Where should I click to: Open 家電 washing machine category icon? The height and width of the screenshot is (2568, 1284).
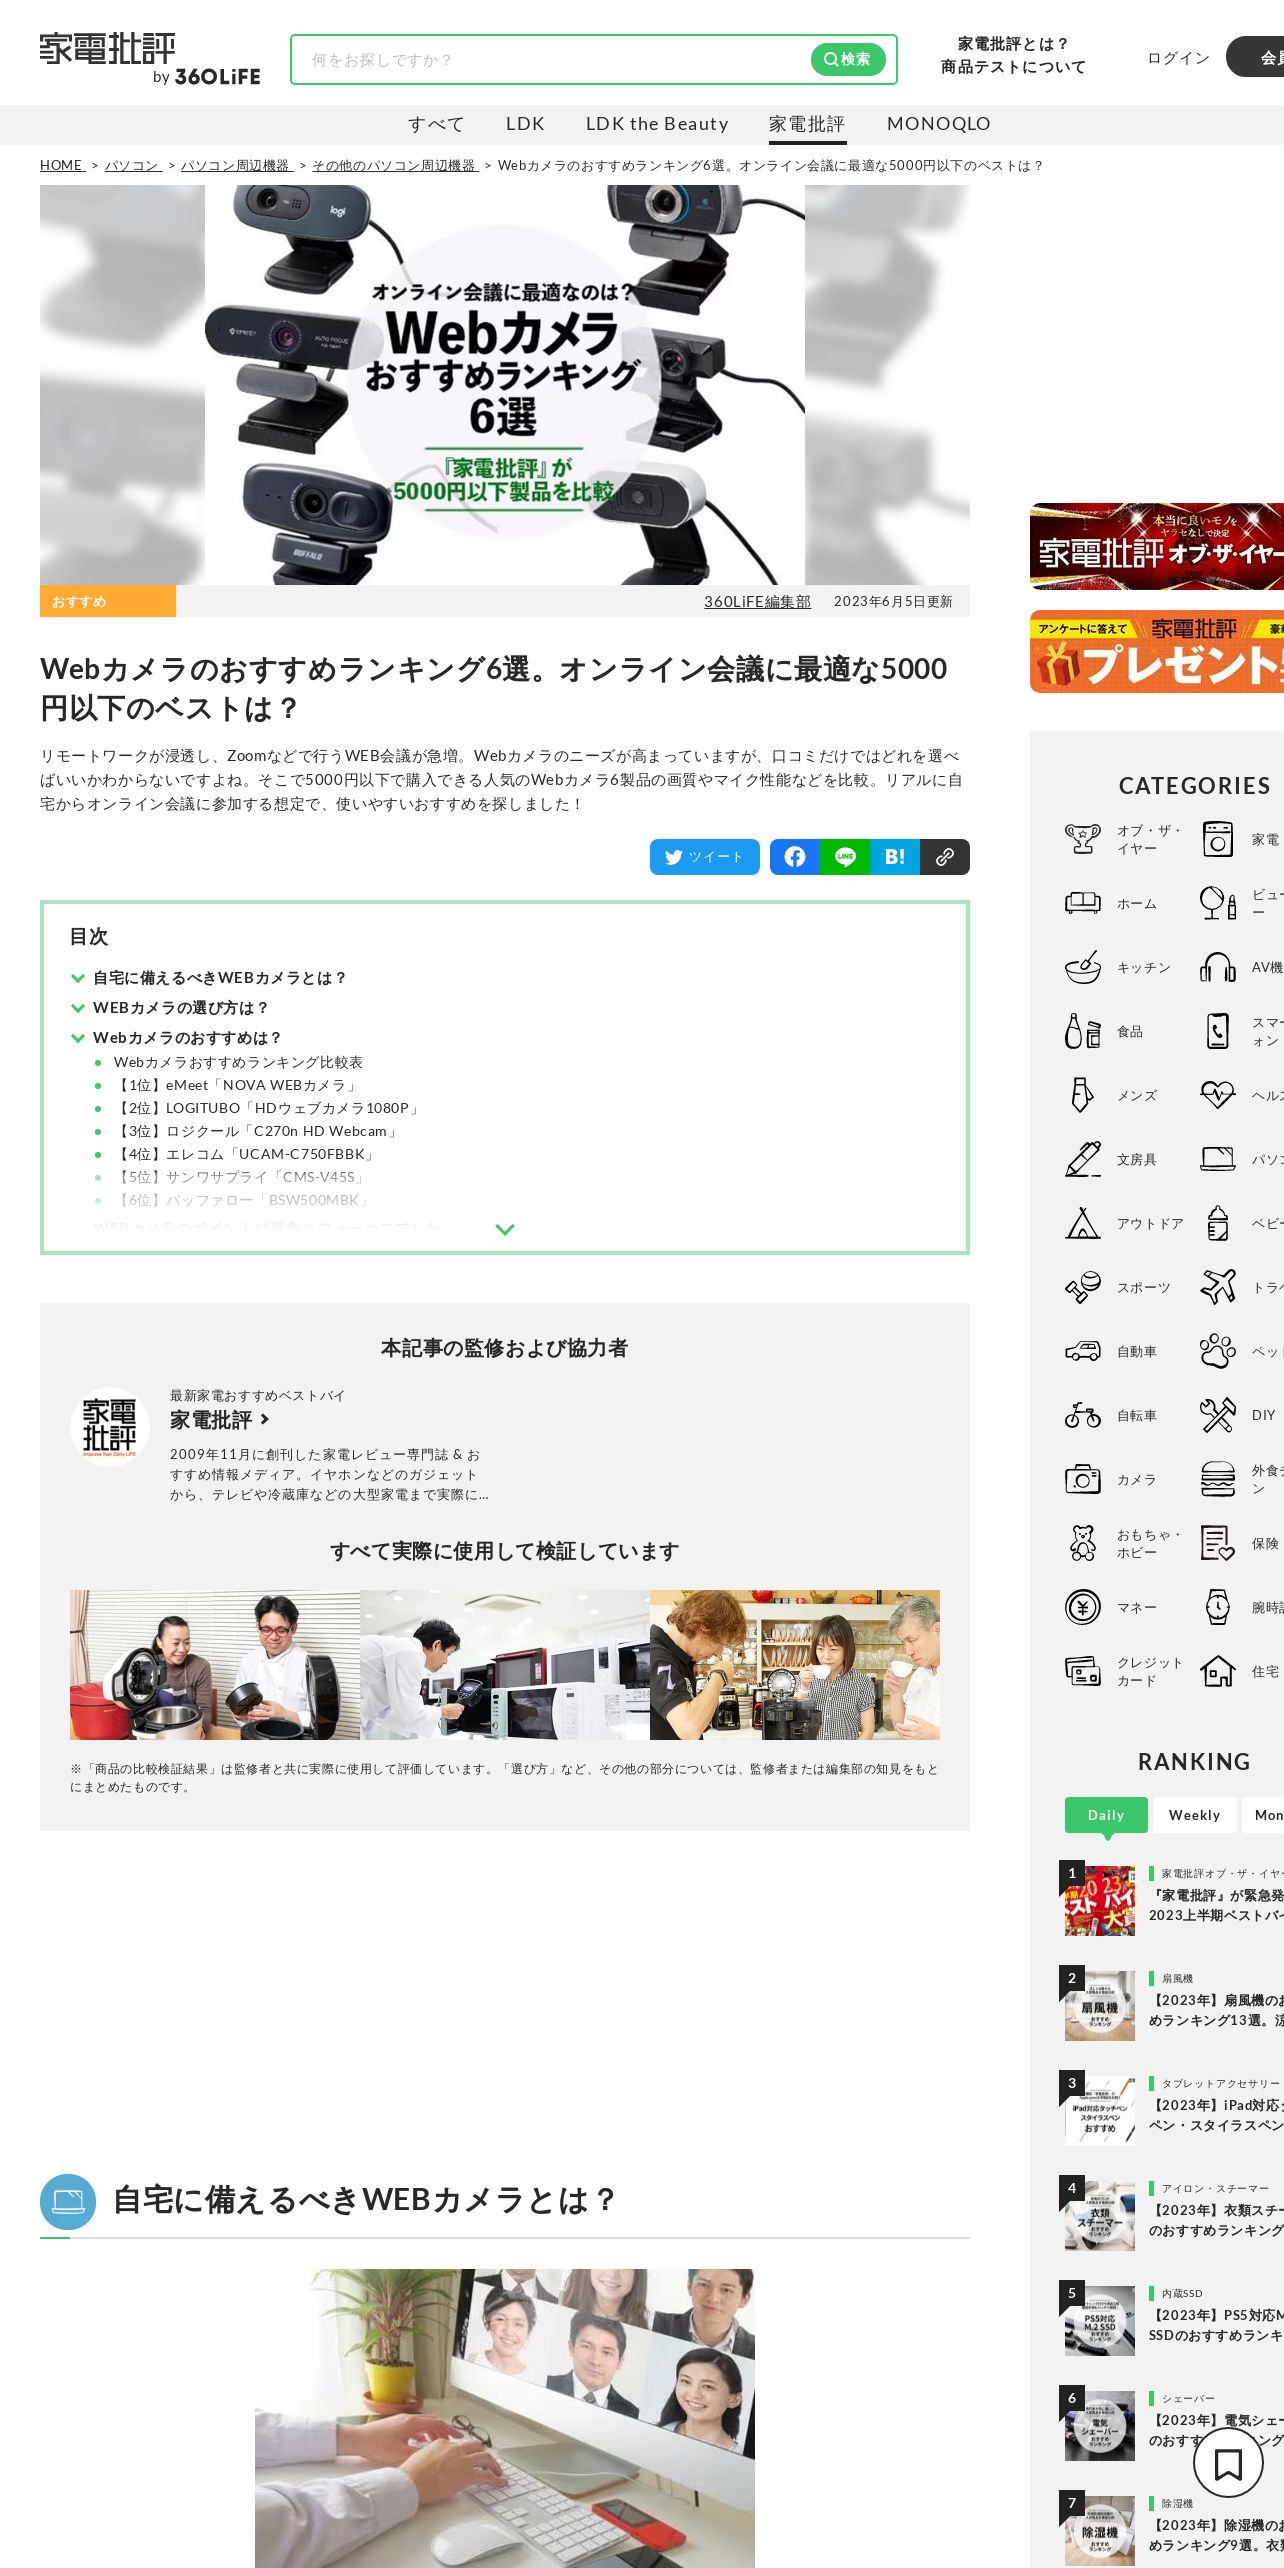[1218, 839]
